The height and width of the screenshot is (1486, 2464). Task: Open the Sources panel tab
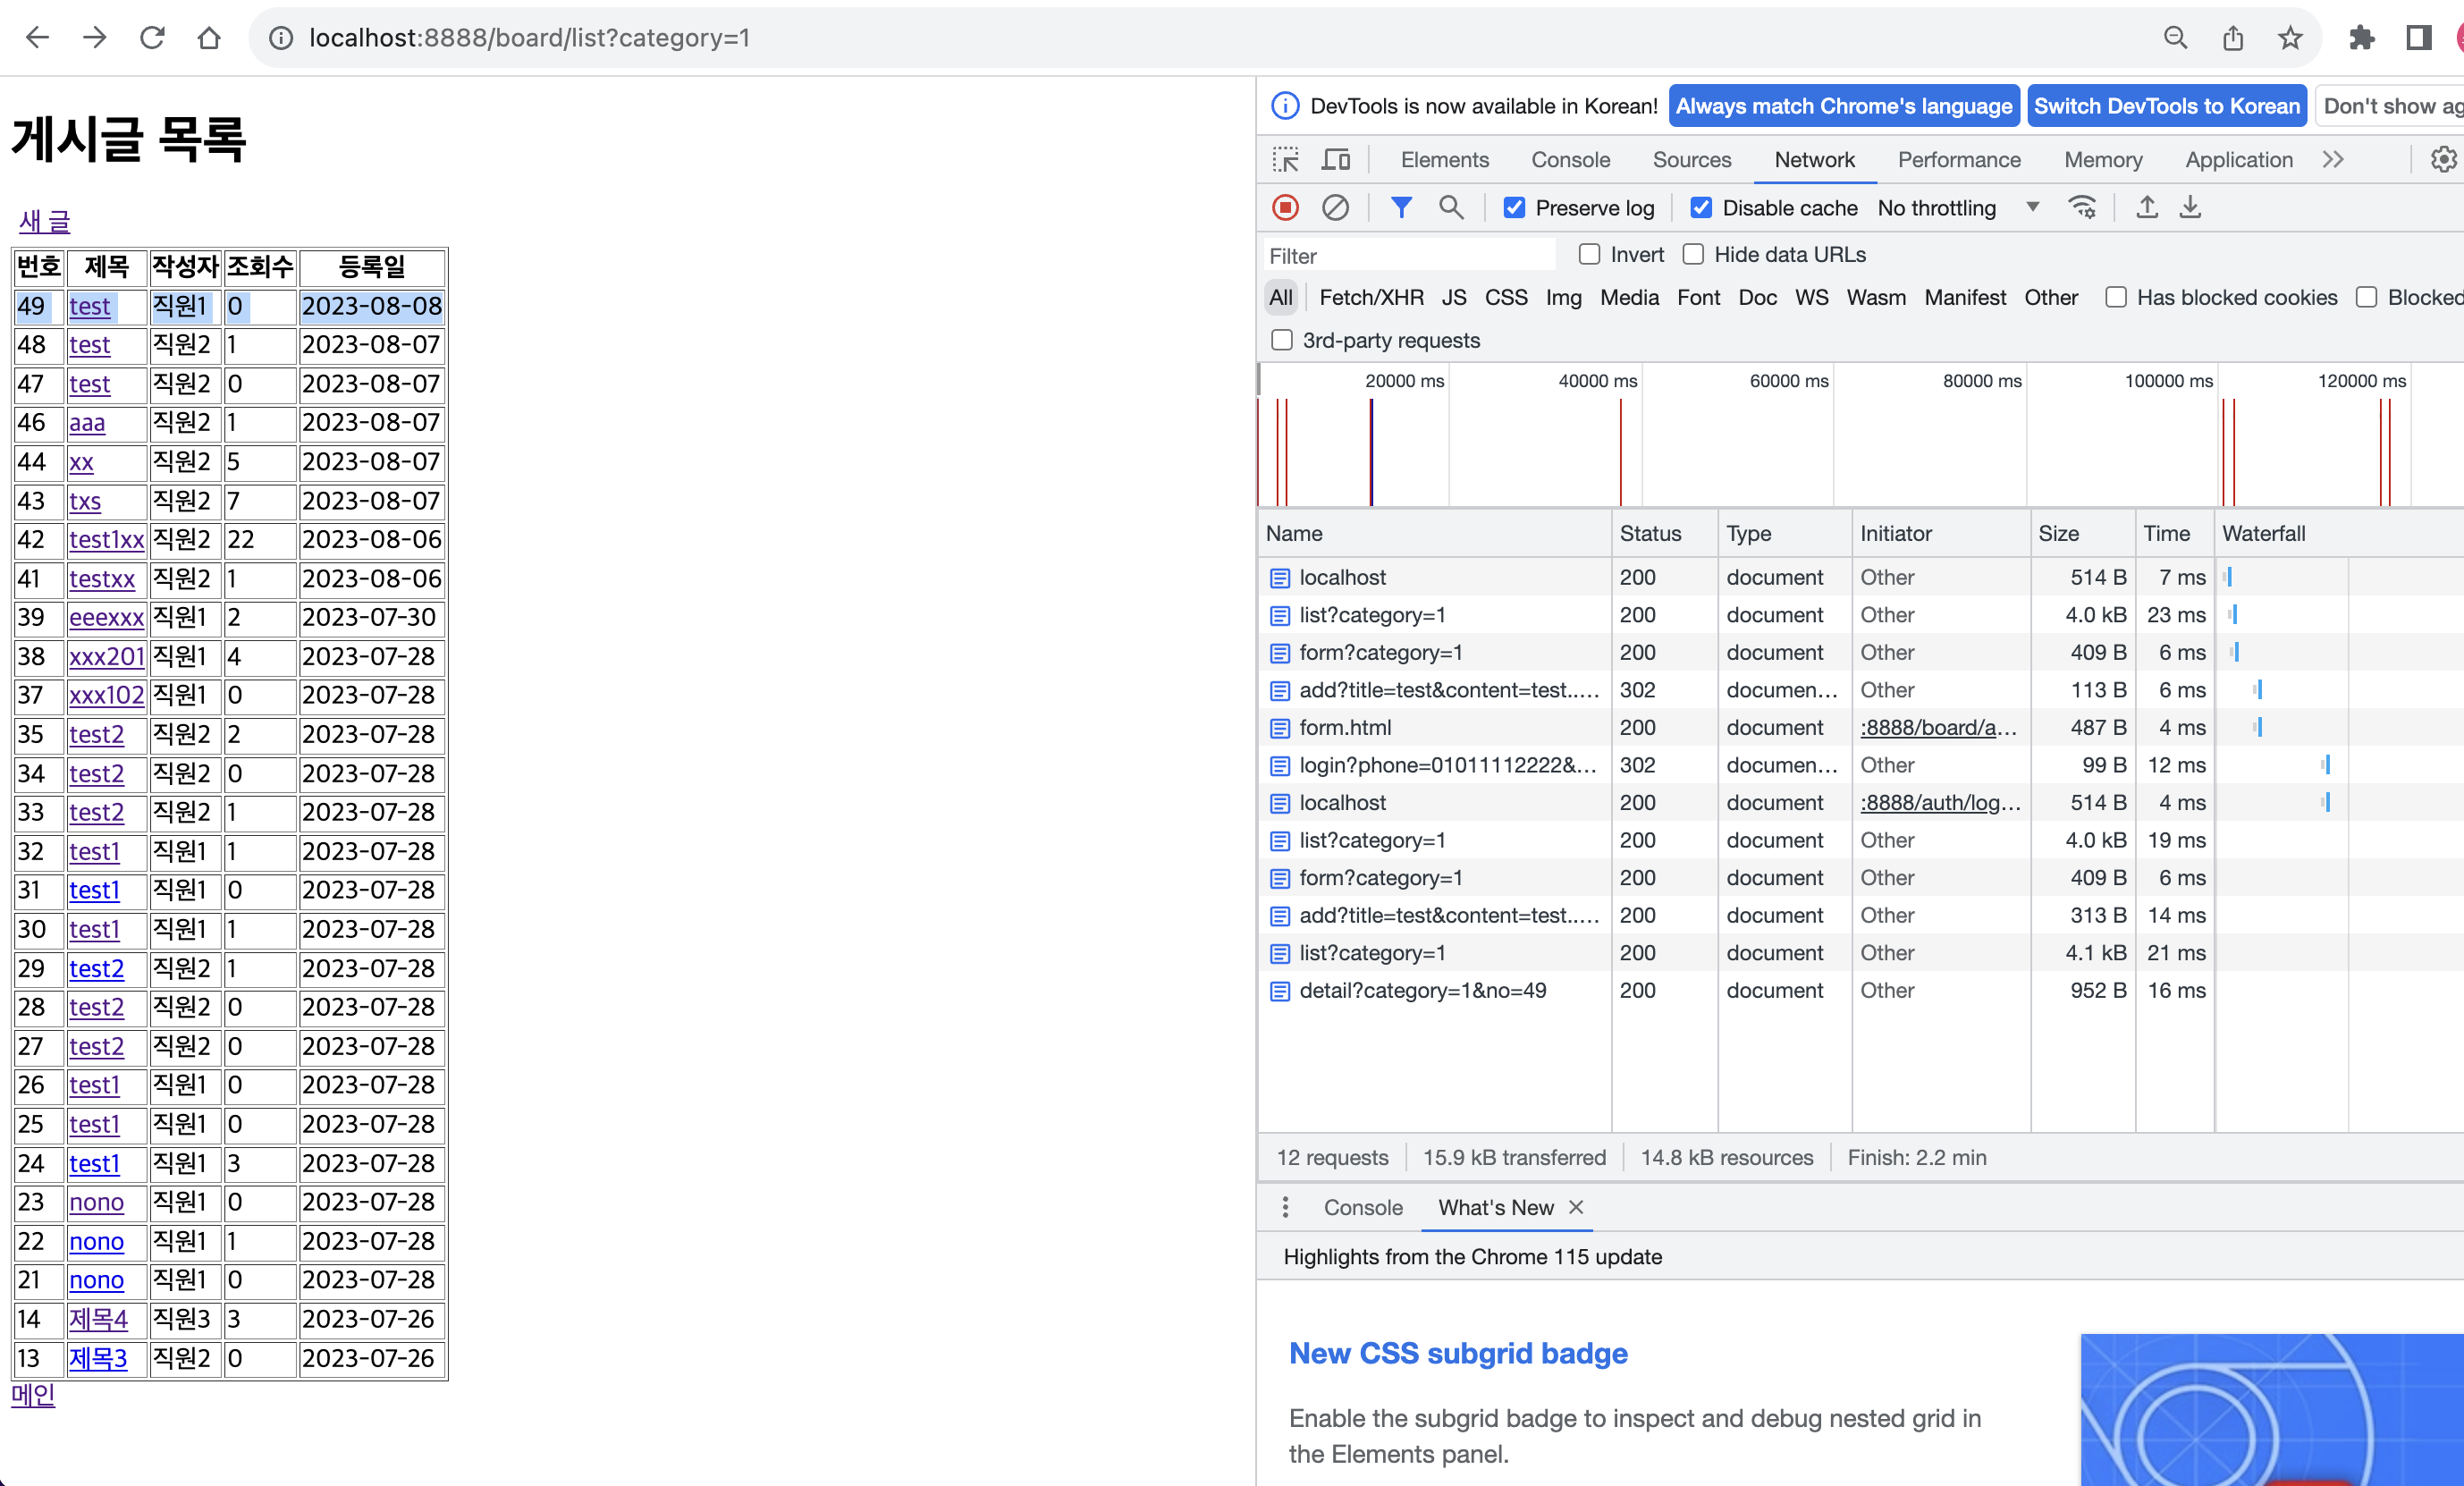1691,160
